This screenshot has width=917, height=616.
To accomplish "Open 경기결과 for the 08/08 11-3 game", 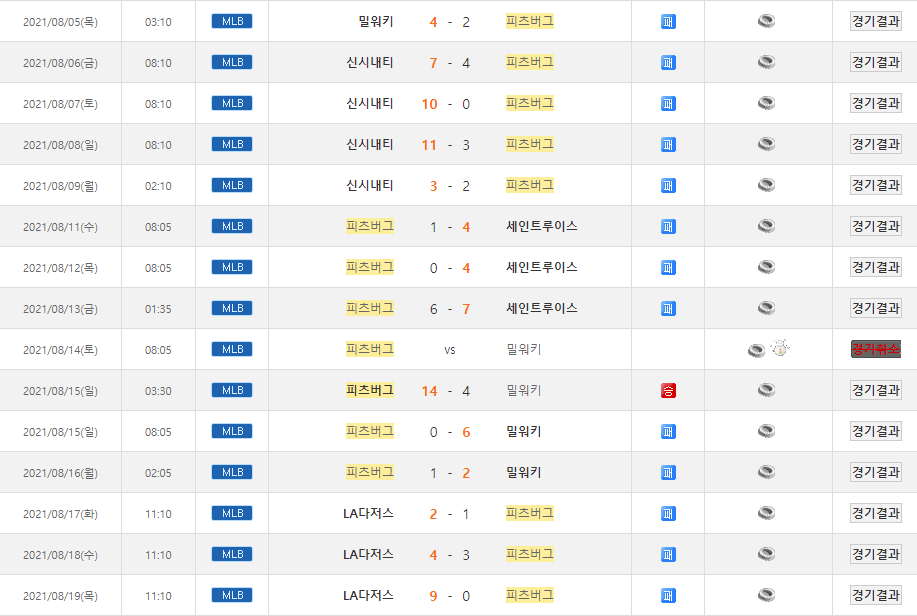I will [875, 144].
